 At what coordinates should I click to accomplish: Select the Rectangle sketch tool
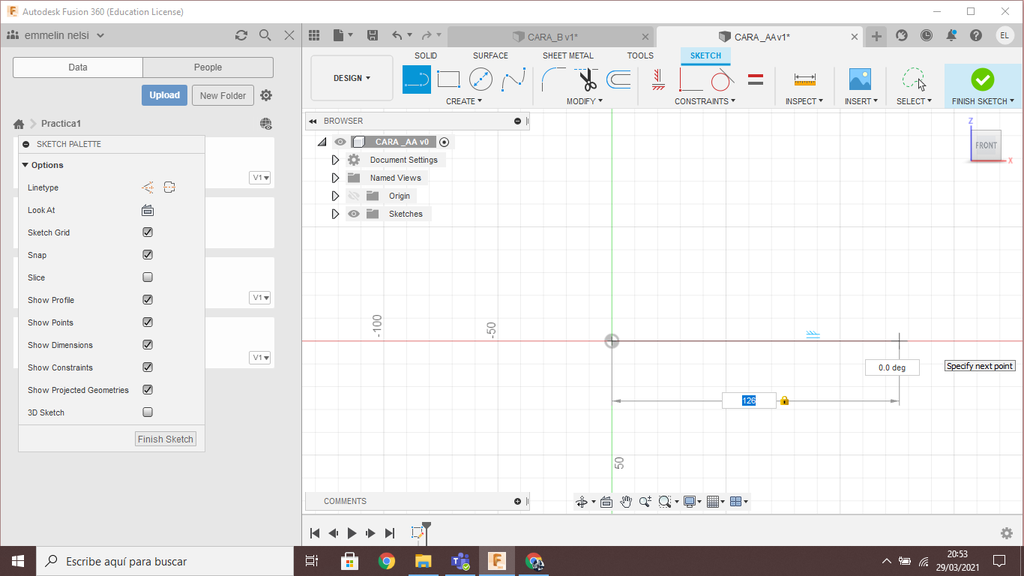(x=449, y=80)
